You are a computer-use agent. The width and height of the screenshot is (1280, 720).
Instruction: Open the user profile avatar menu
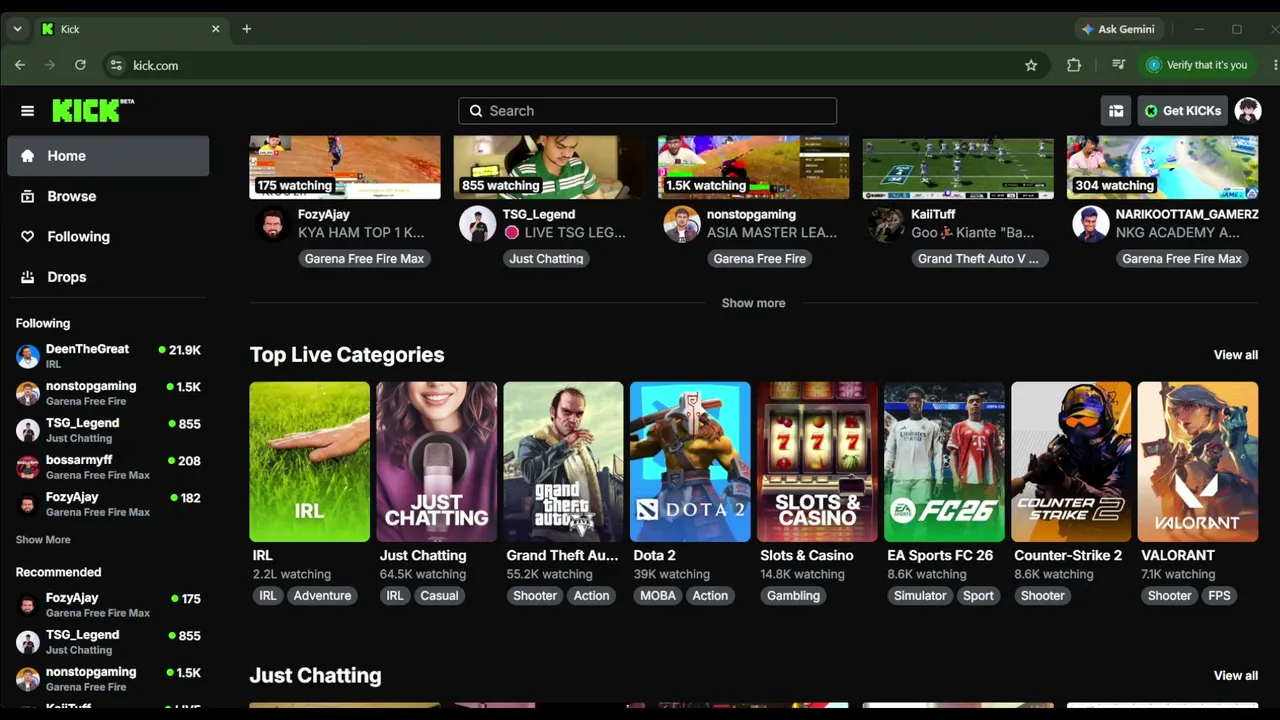1248,111
